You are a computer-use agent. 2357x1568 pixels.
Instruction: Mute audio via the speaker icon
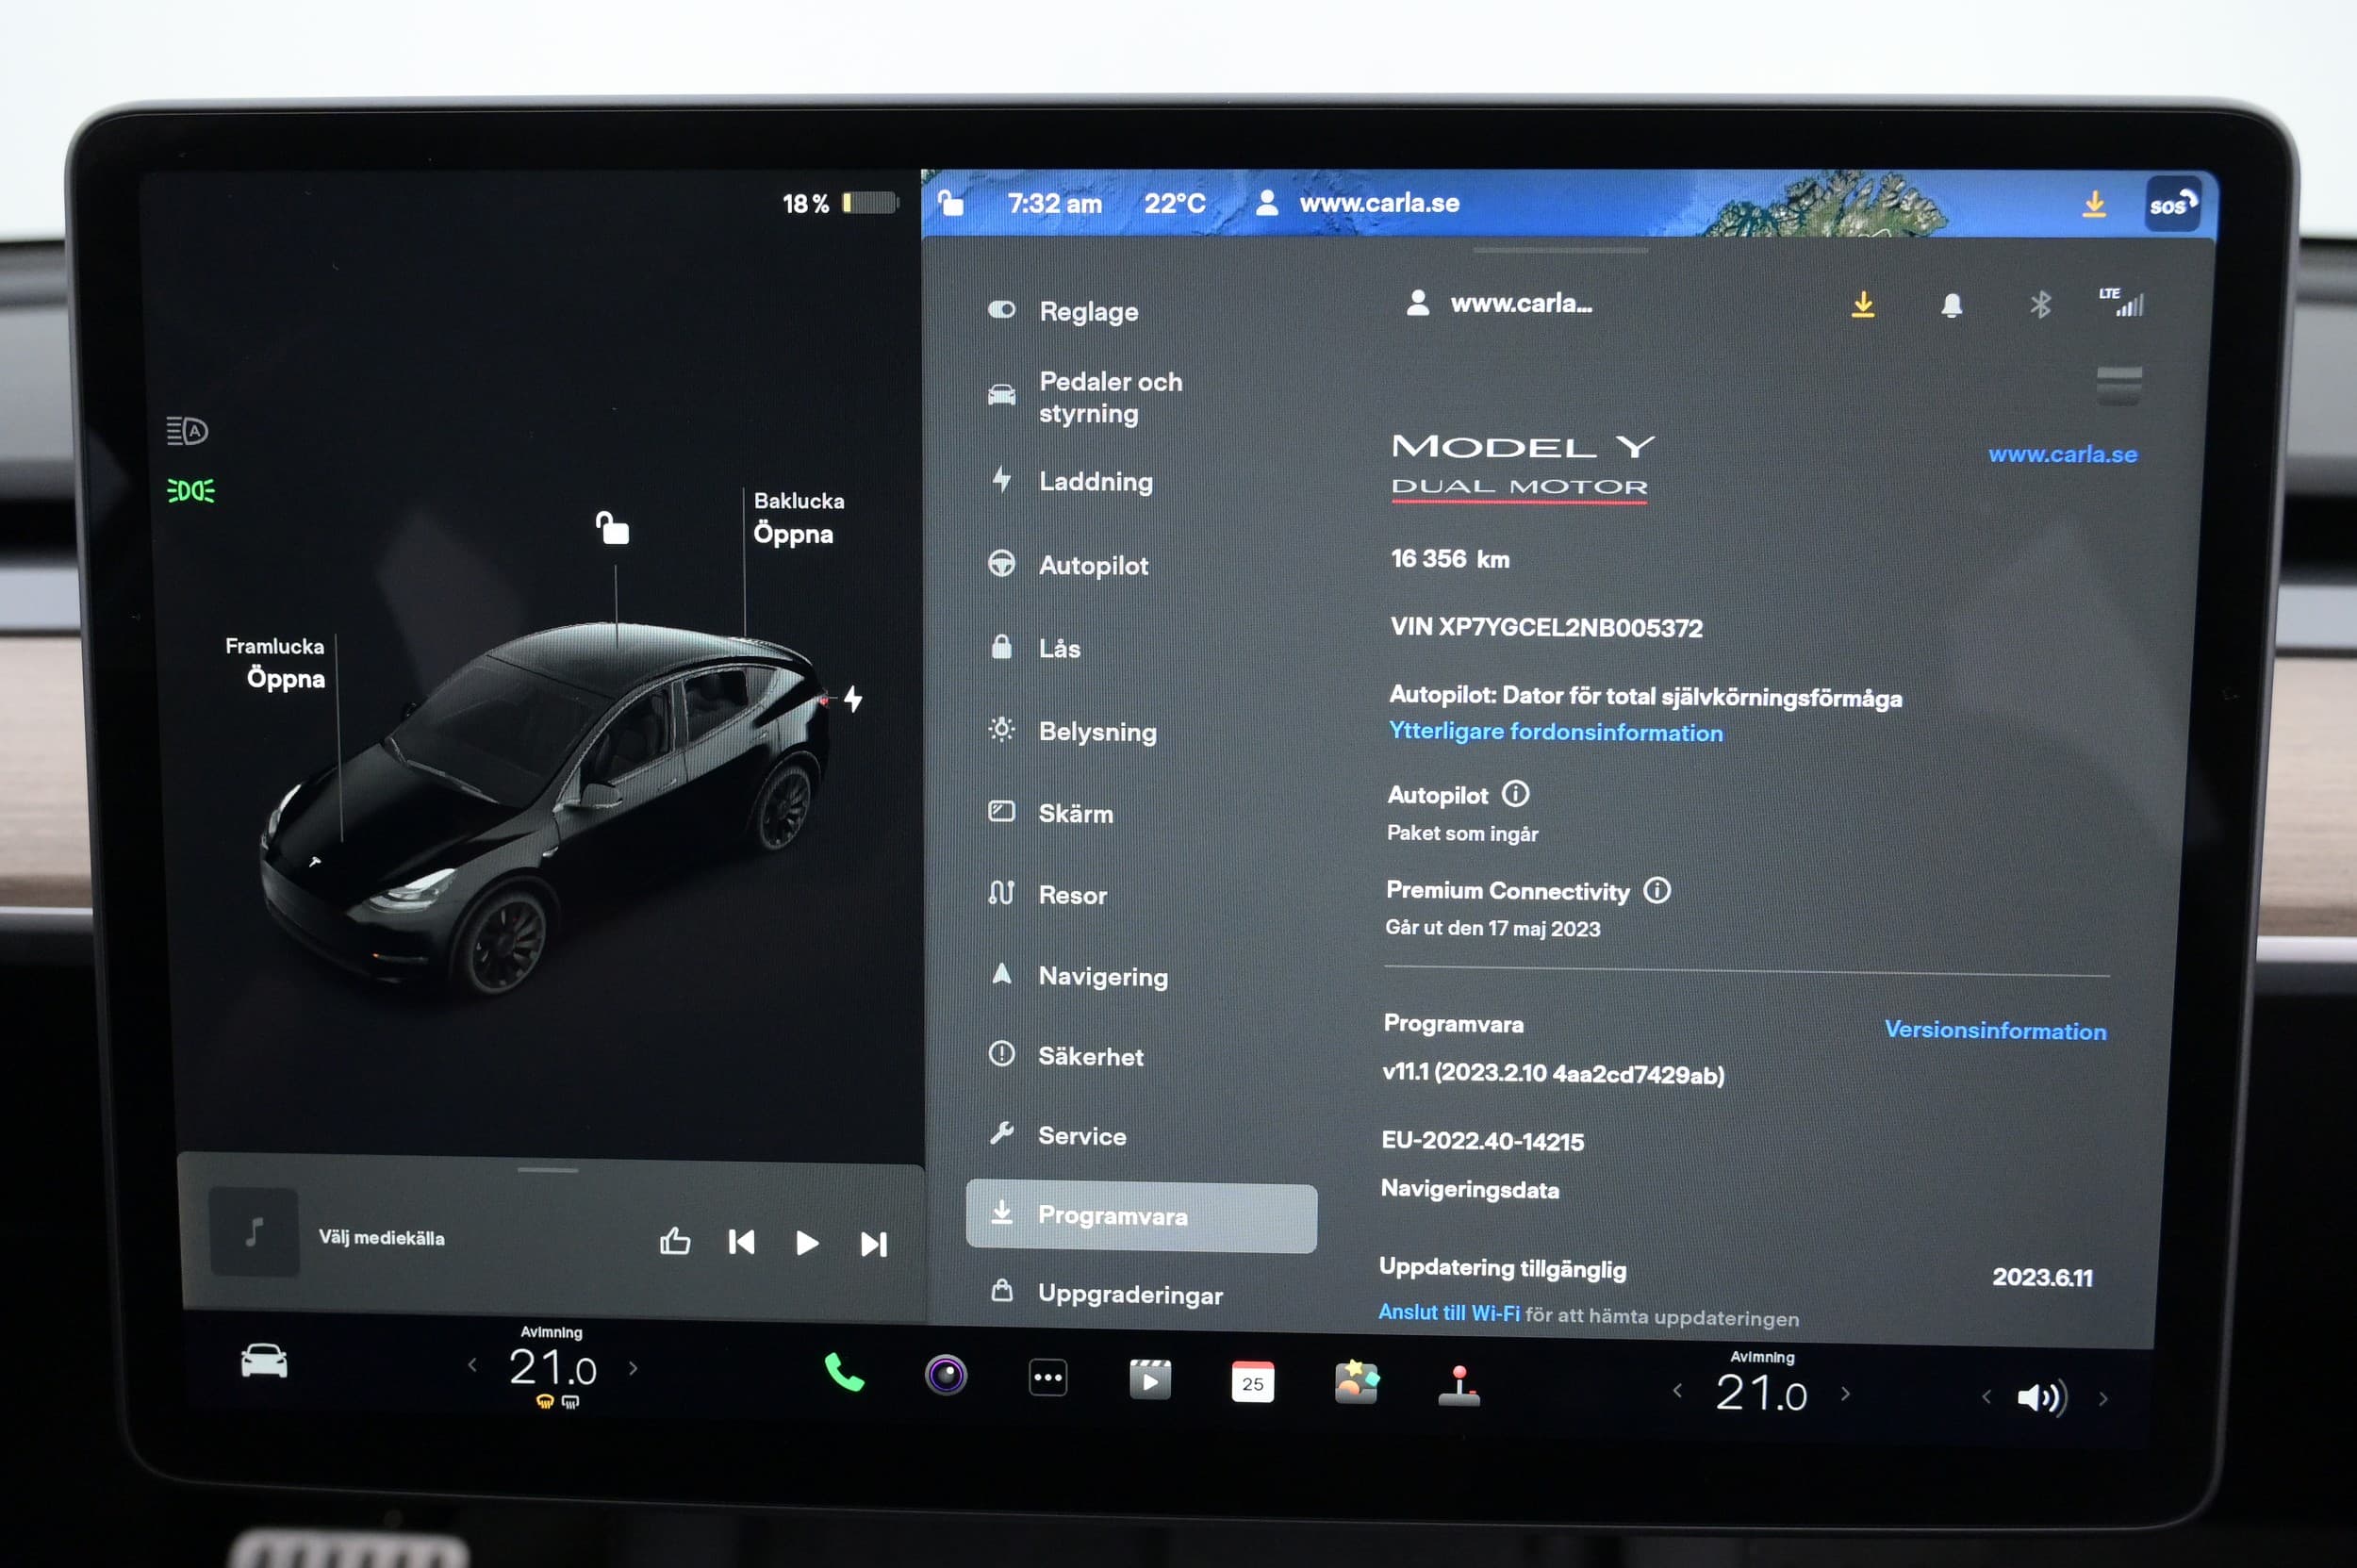(2040, 1397)
